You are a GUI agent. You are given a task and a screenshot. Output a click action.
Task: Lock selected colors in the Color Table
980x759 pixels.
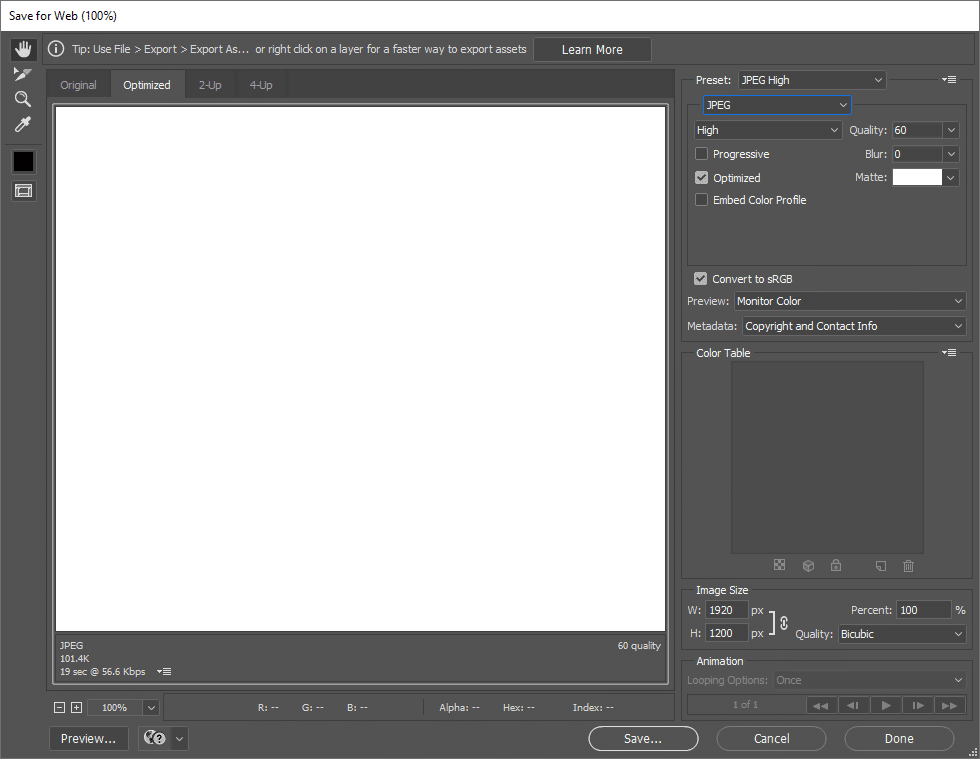click(836, 566)
